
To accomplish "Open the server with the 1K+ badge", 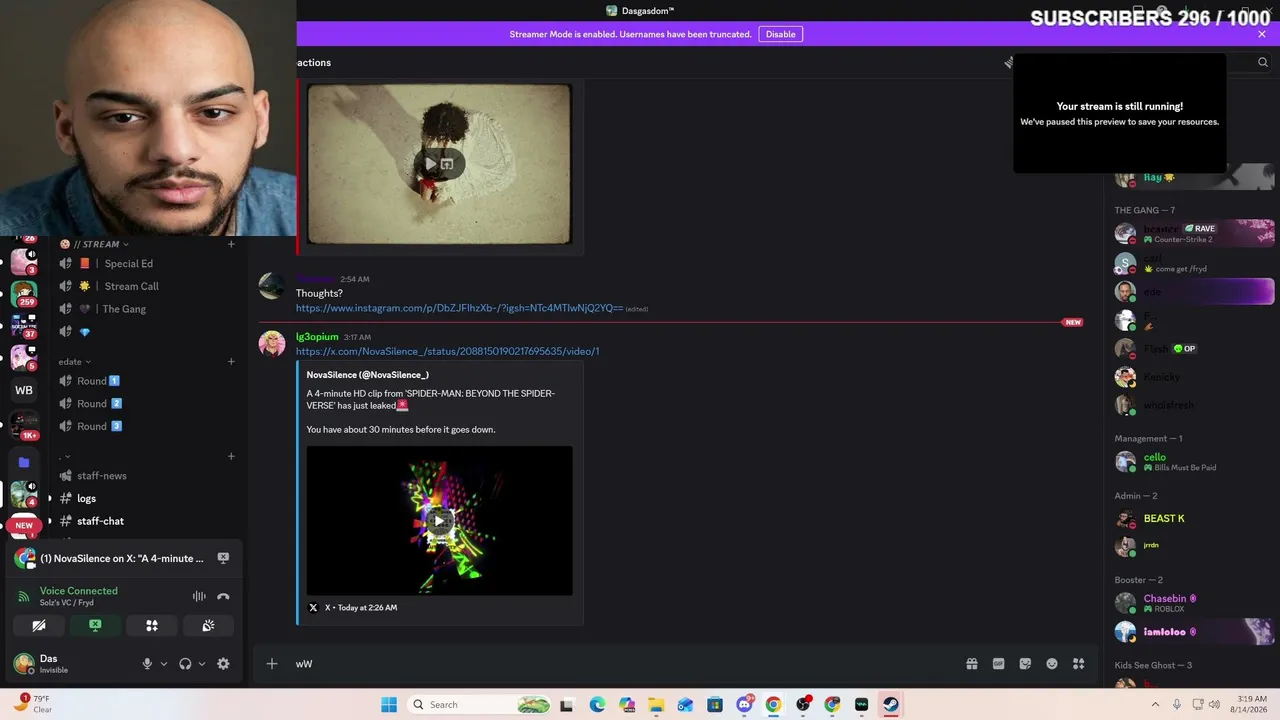I will [24, 425].
